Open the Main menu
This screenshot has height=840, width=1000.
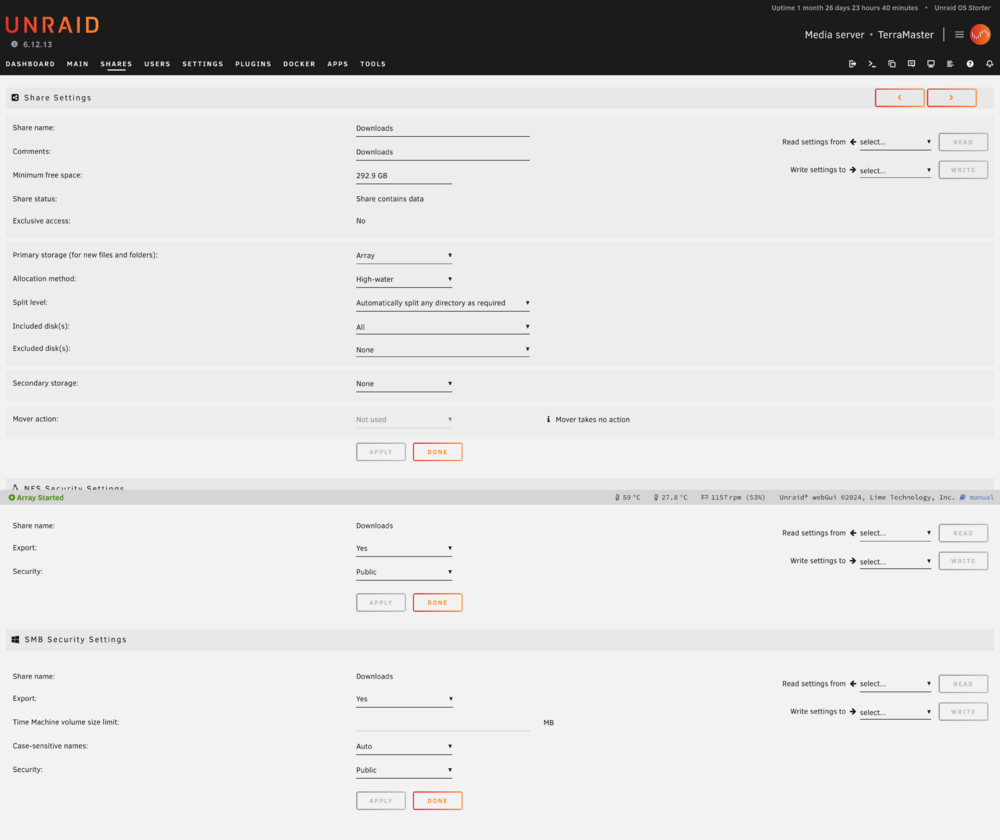coord(78,64)
